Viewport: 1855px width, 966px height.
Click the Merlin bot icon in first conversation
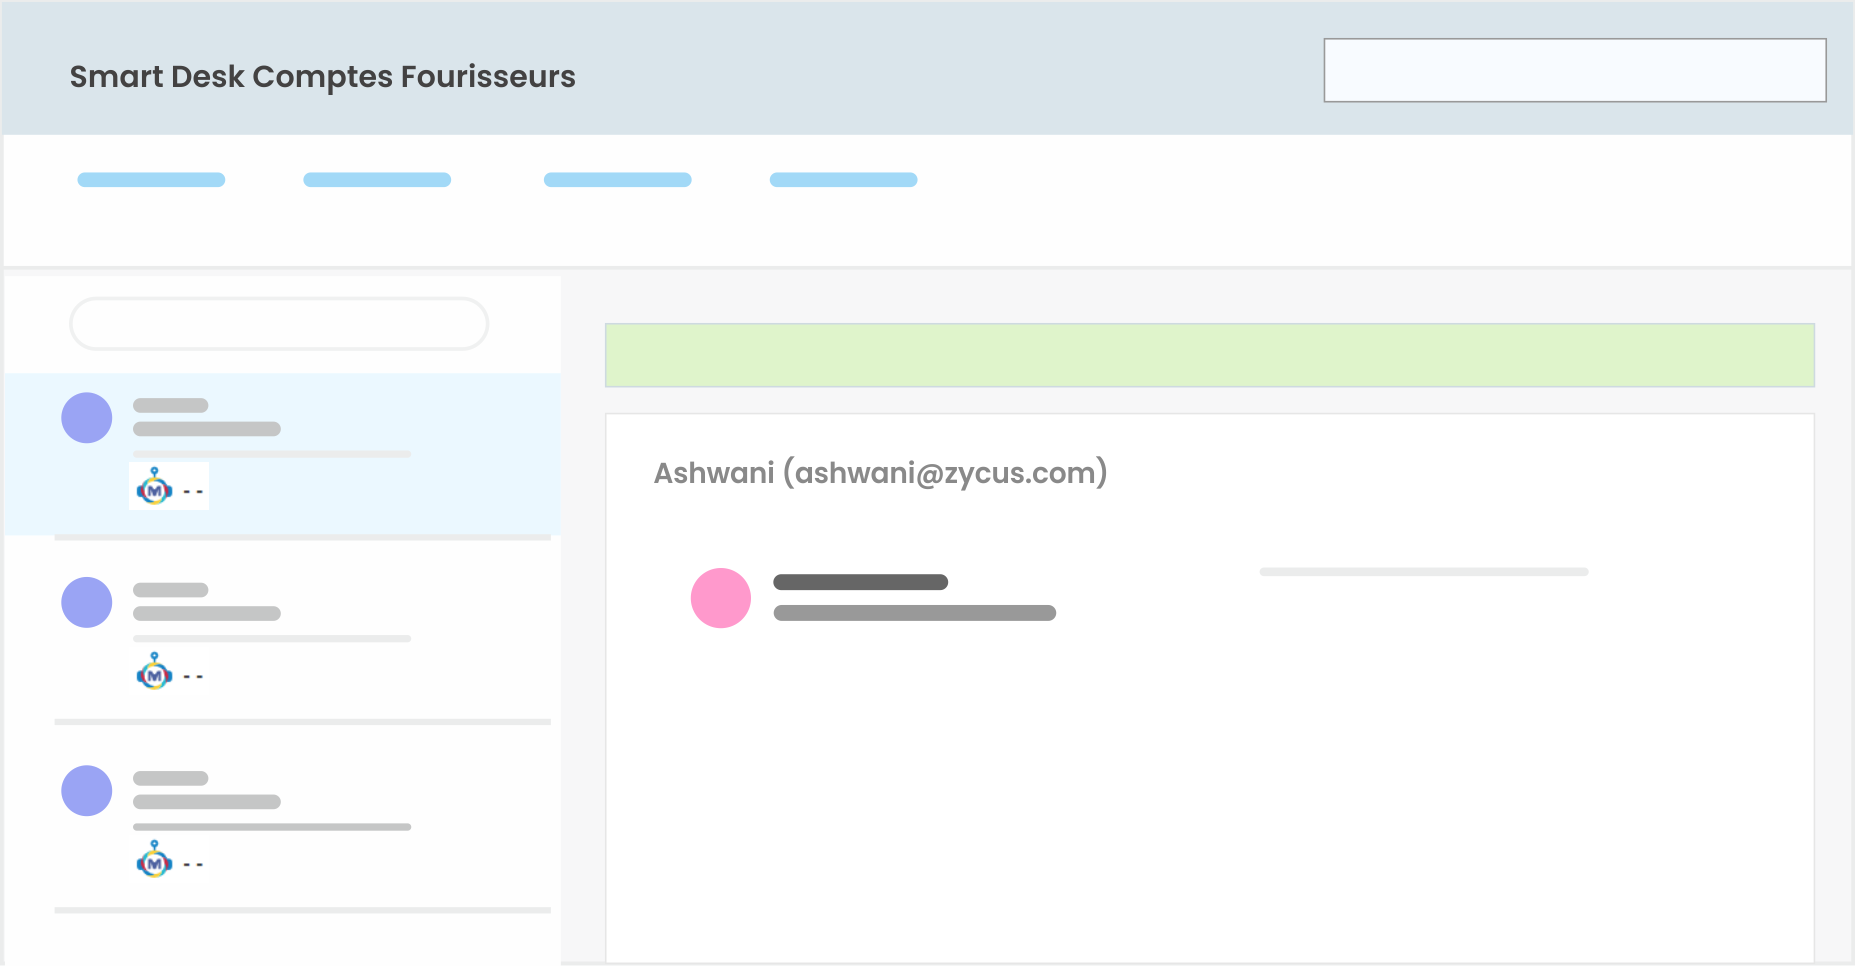point(154,486)
